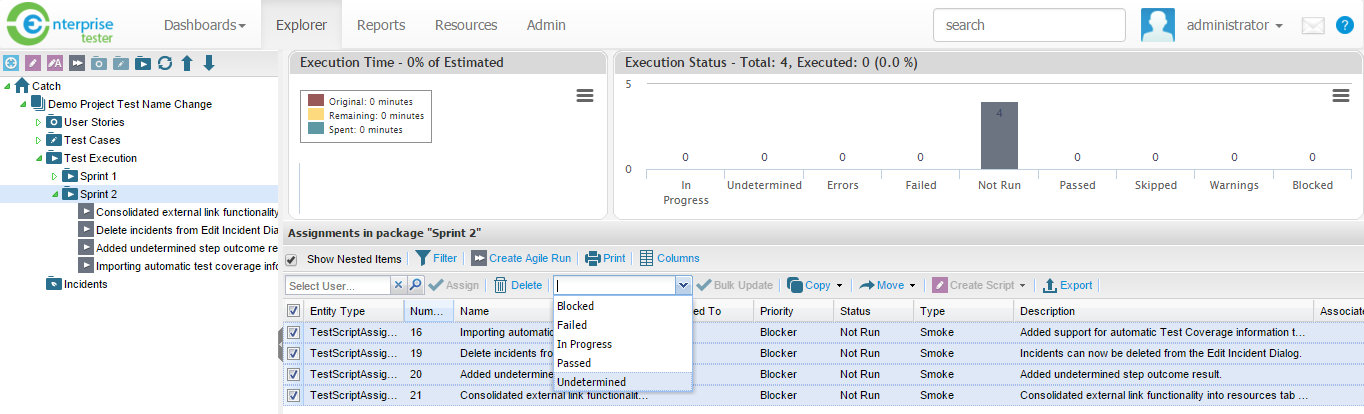Click the move up arrow icon

tap(187, 64)
